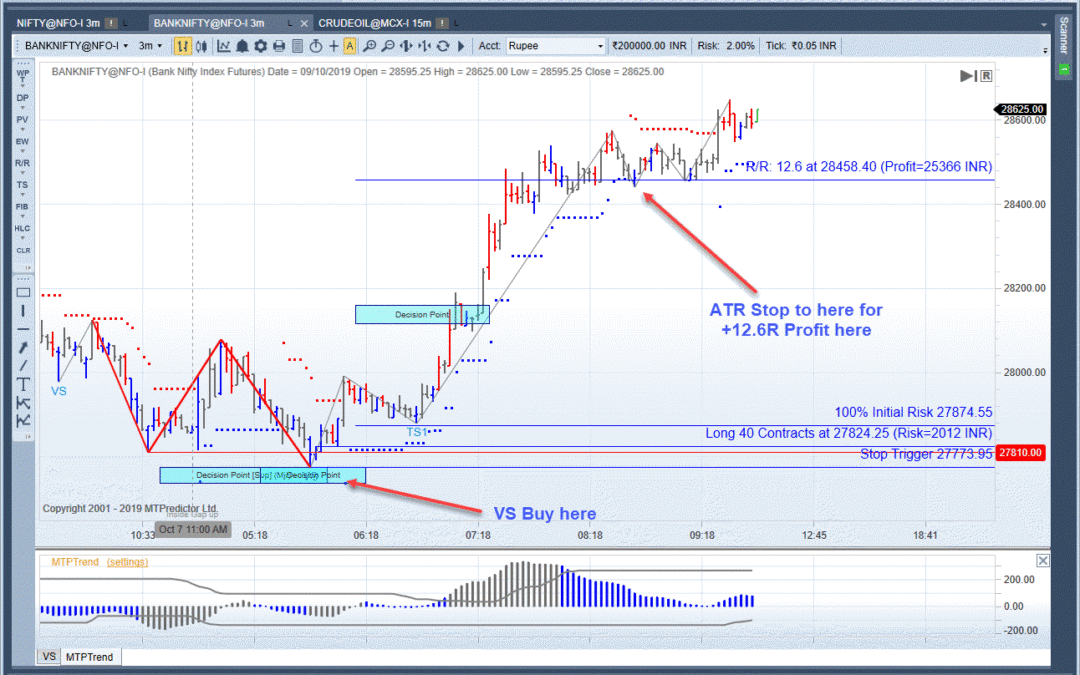Click the DP decision point tool
The width and height of the screenshot is (1080, 675).
tap(23, 98)
